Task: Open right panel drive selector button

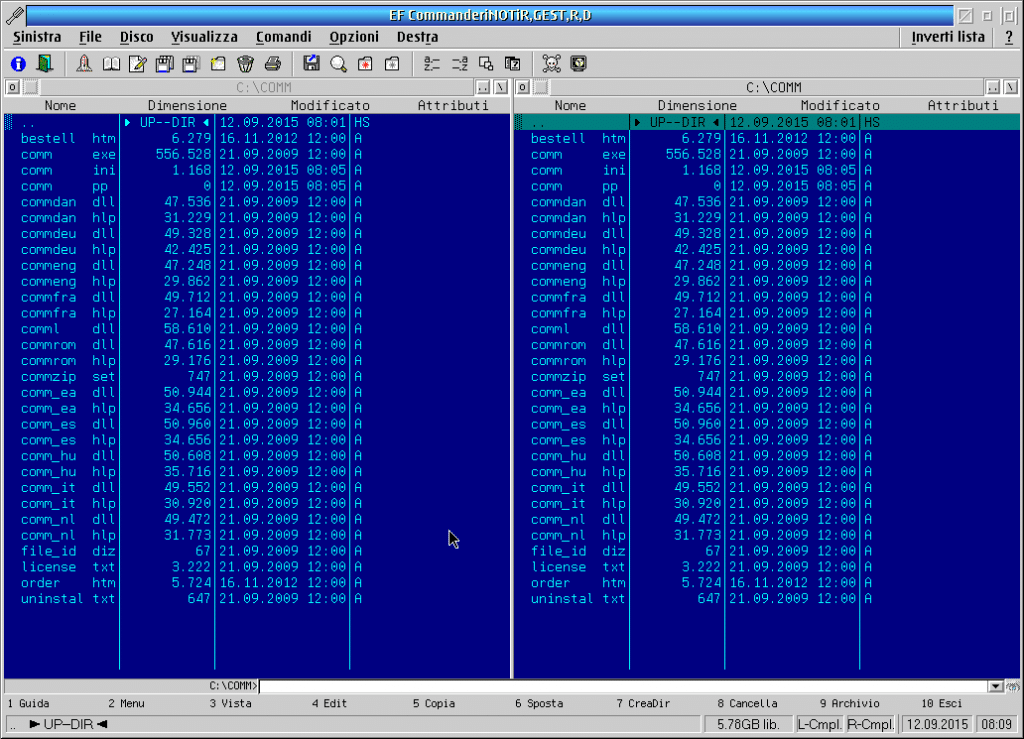Action: 522,87
